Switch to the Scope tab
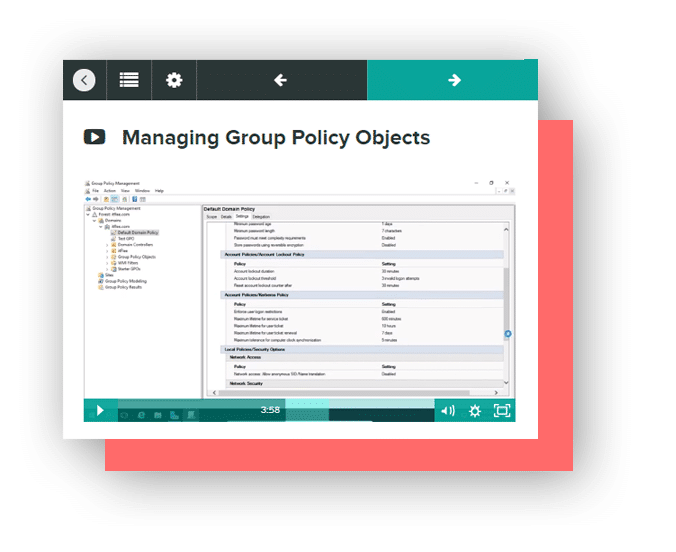The image size is (676, 552). click(211, 216)
